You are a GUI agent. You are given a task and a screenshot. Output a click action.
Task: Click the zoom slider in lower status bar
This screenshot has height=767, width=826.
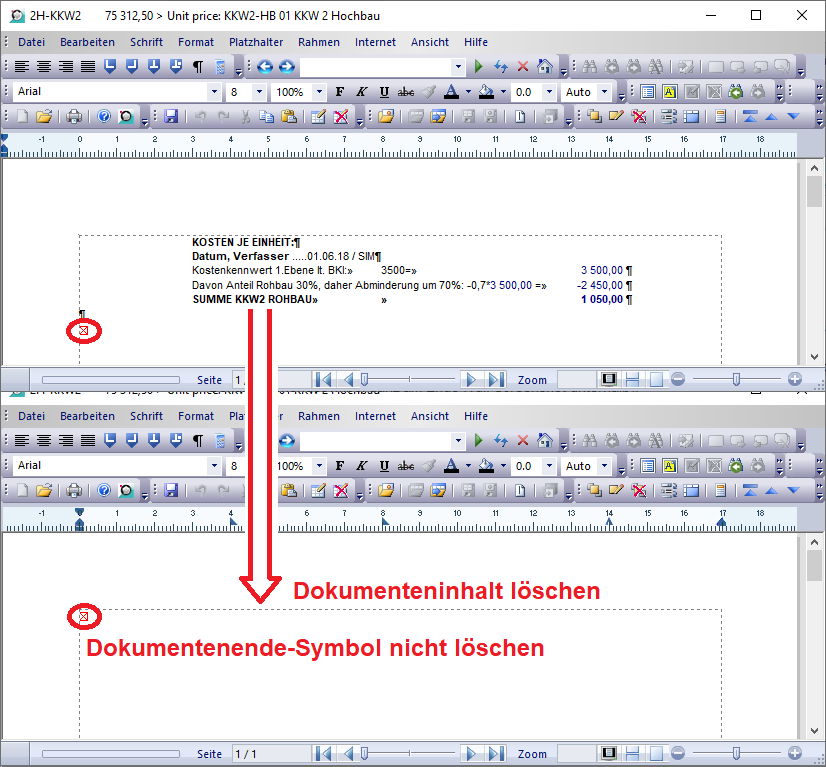click(736, 754)
